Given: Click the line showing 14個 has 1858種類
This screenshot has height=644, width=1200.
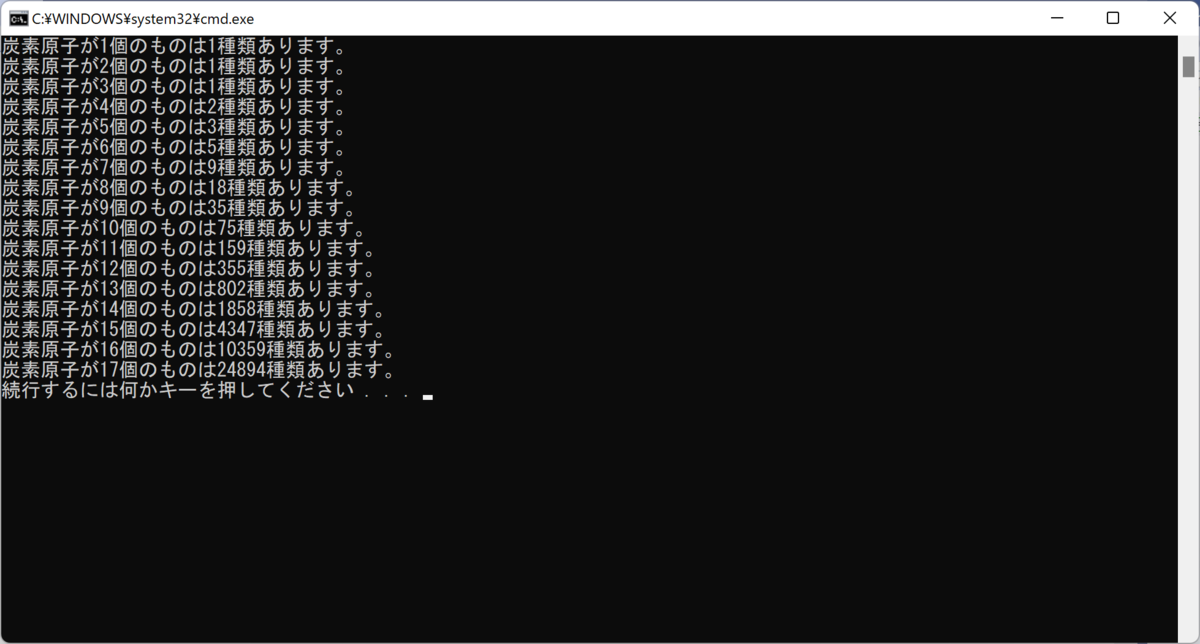Looking at the screenshot, I should pyautogui.click(x=194, y=309).
